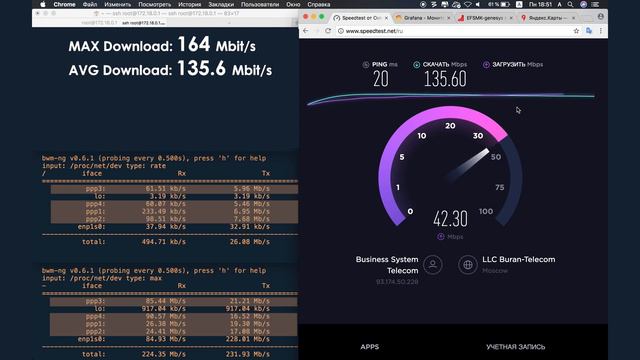Open the Notification Center list icon

tap(596, 4)
